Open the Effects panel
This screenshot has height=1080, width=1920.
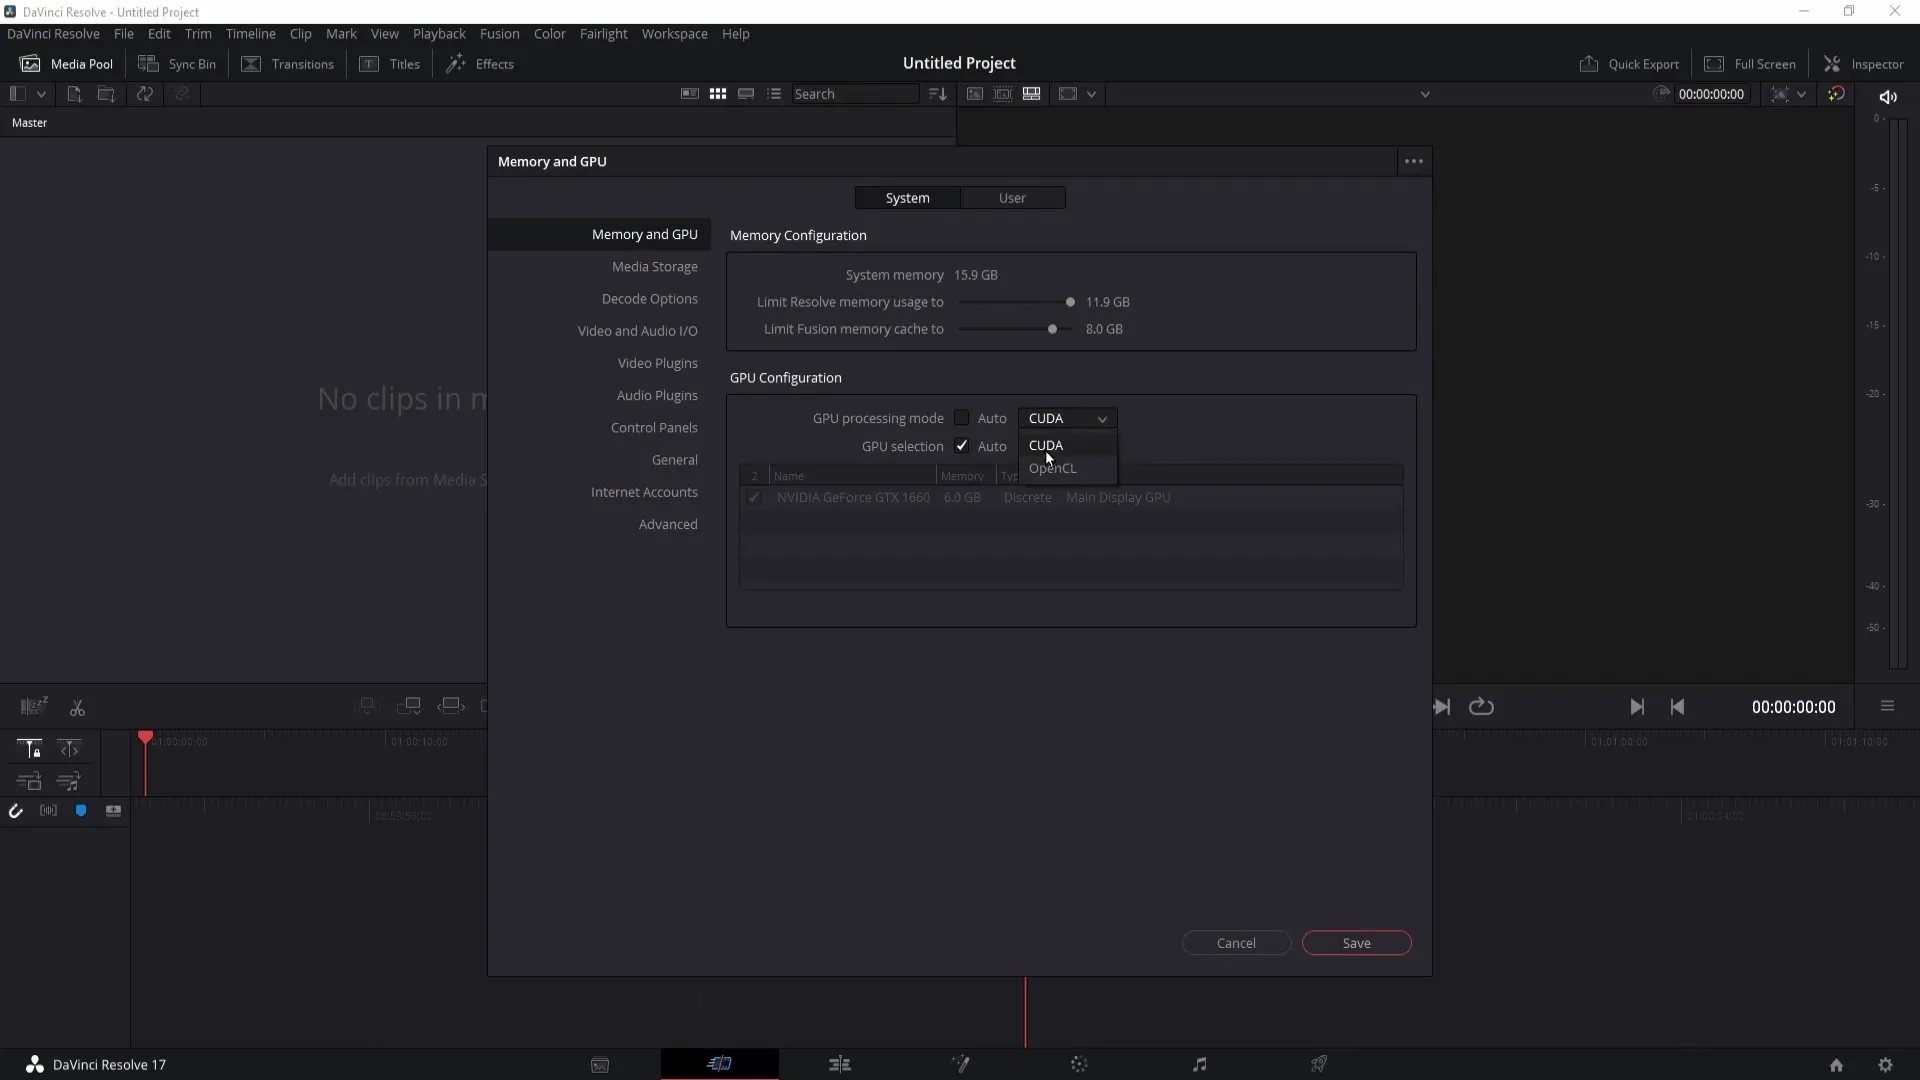click(480, 64)
